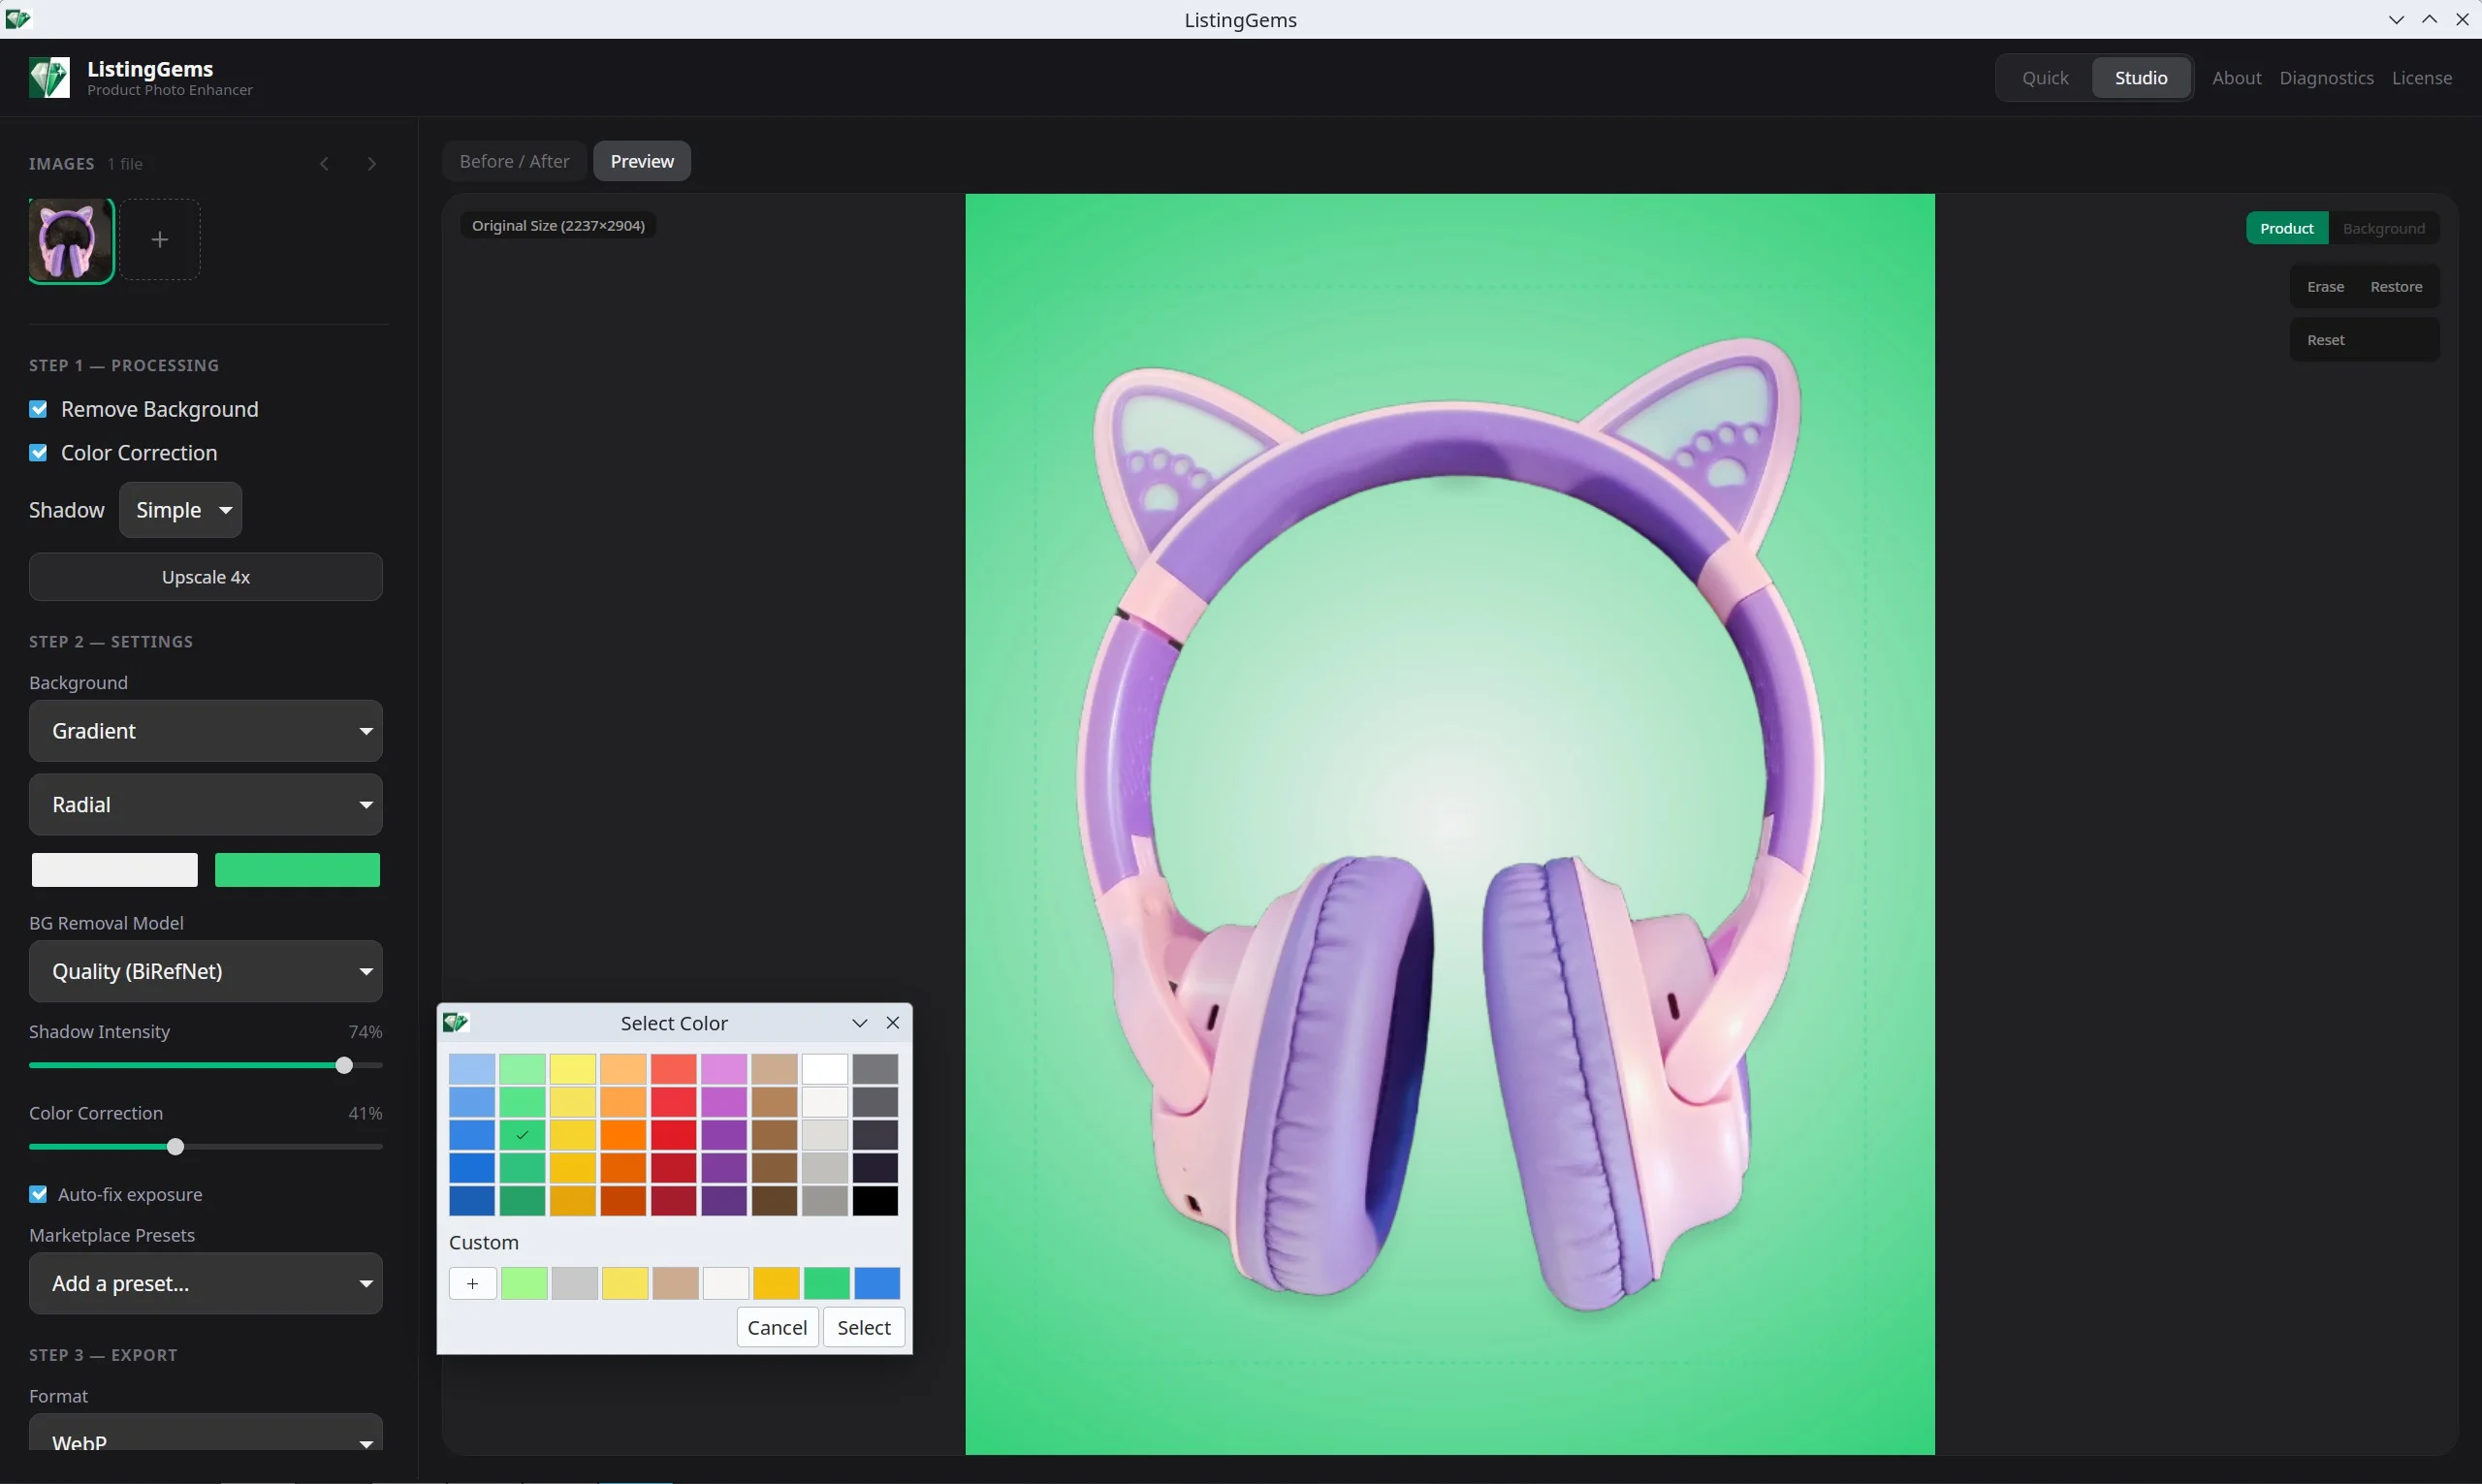Click the Upscale 4x button
The image size is (2482, 1484).
click(x=205, y=577)
